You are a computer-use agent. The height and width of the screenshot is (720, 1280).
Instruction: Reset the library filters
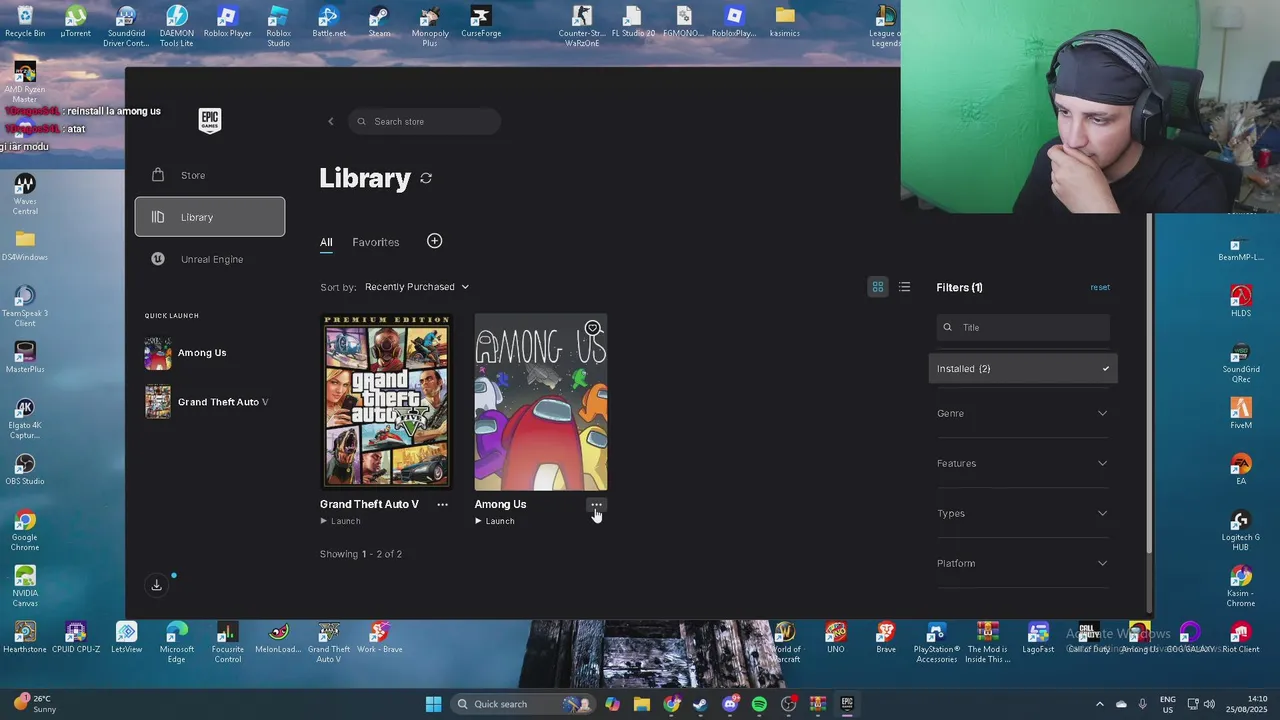point(1100,287)
